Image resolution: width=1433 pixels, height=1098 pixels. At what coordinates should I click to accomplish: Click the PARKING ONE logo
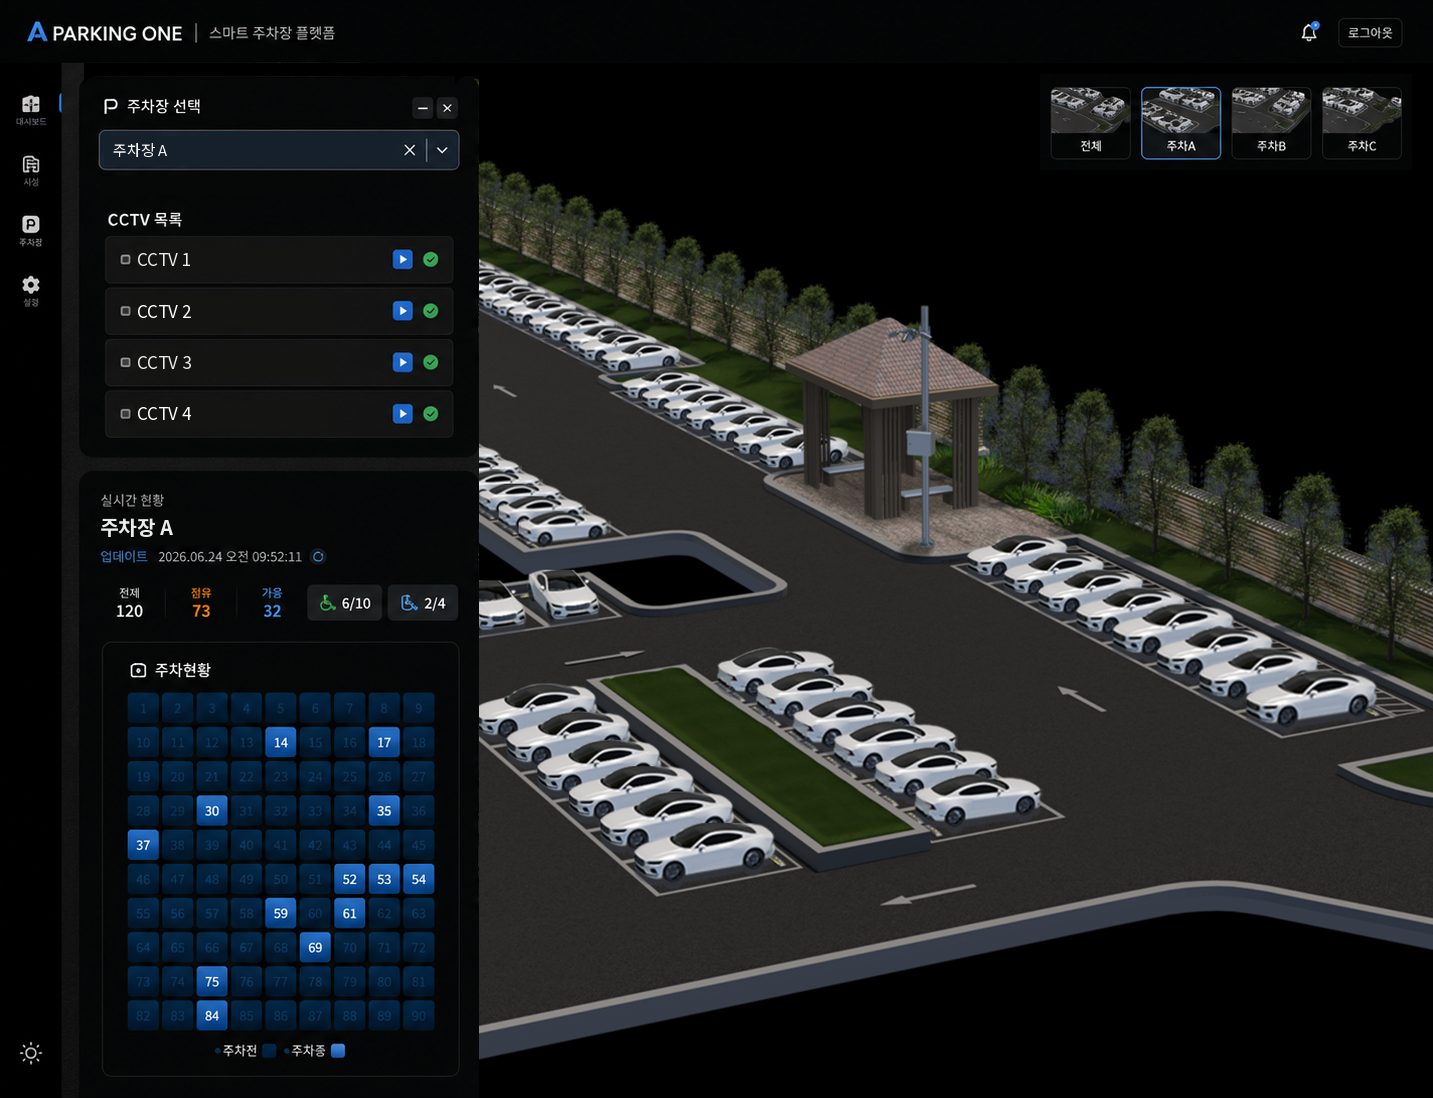pos(105,33)
